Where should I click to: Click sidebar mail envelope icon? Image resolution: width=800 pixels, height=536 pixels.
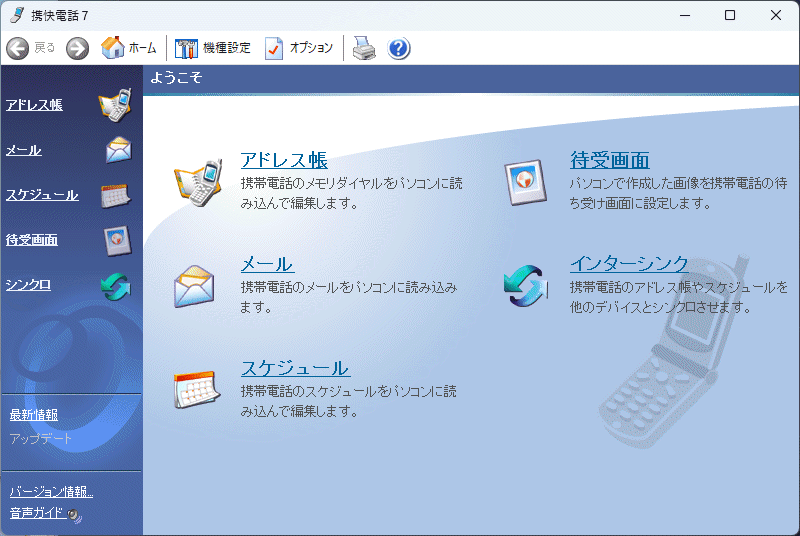click(x=118, y=150)
